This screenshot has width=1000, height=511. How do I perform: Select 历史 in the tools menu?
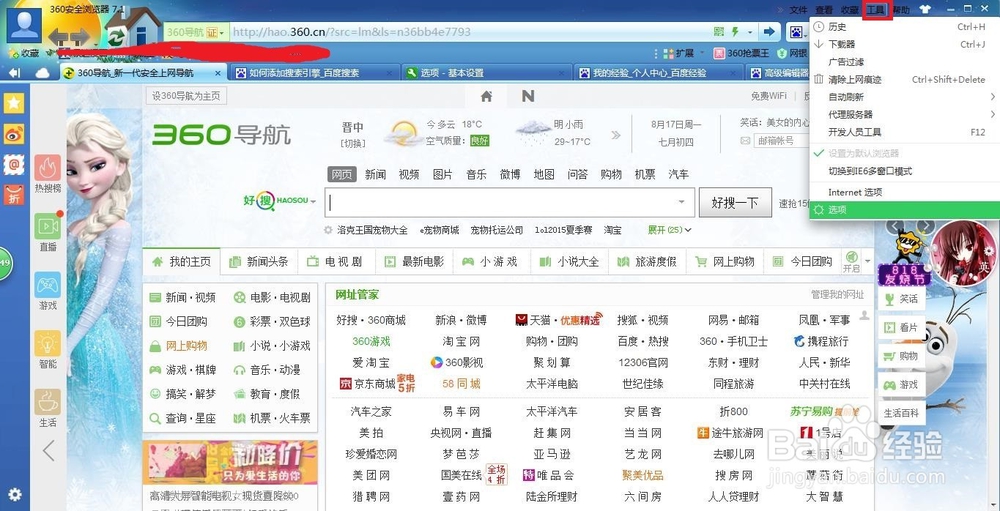[x=904, y=27]
